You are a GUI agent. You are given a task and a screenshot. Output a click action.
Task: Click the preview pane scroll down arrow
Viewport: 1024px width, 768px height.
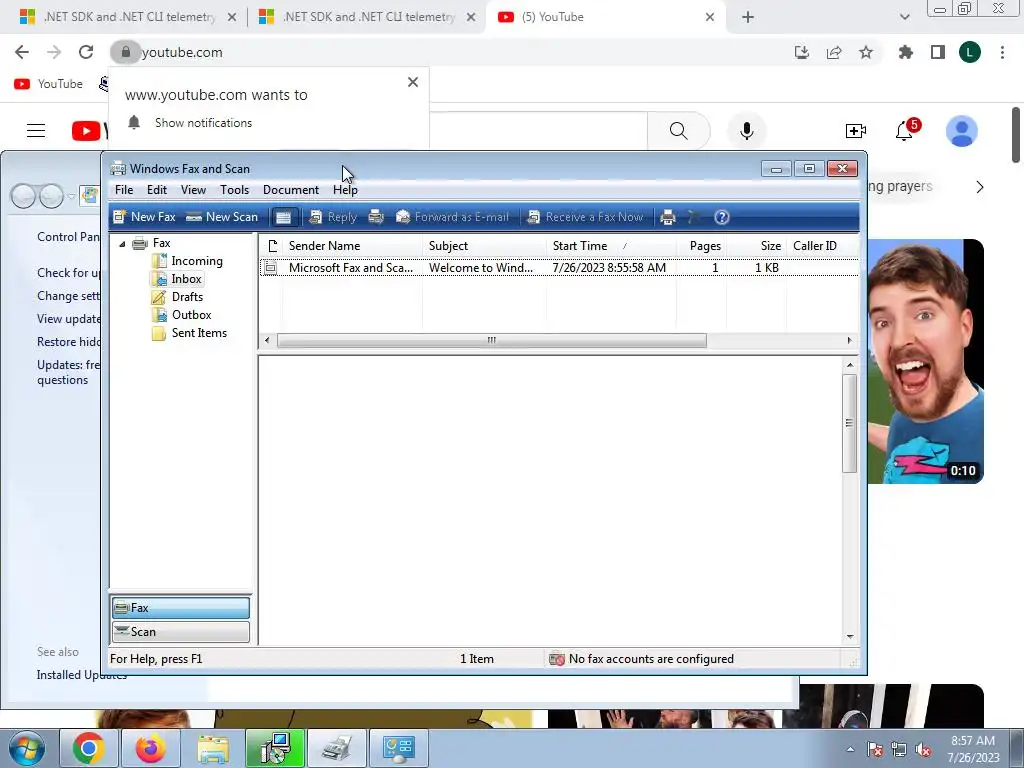tap(850, 636)
